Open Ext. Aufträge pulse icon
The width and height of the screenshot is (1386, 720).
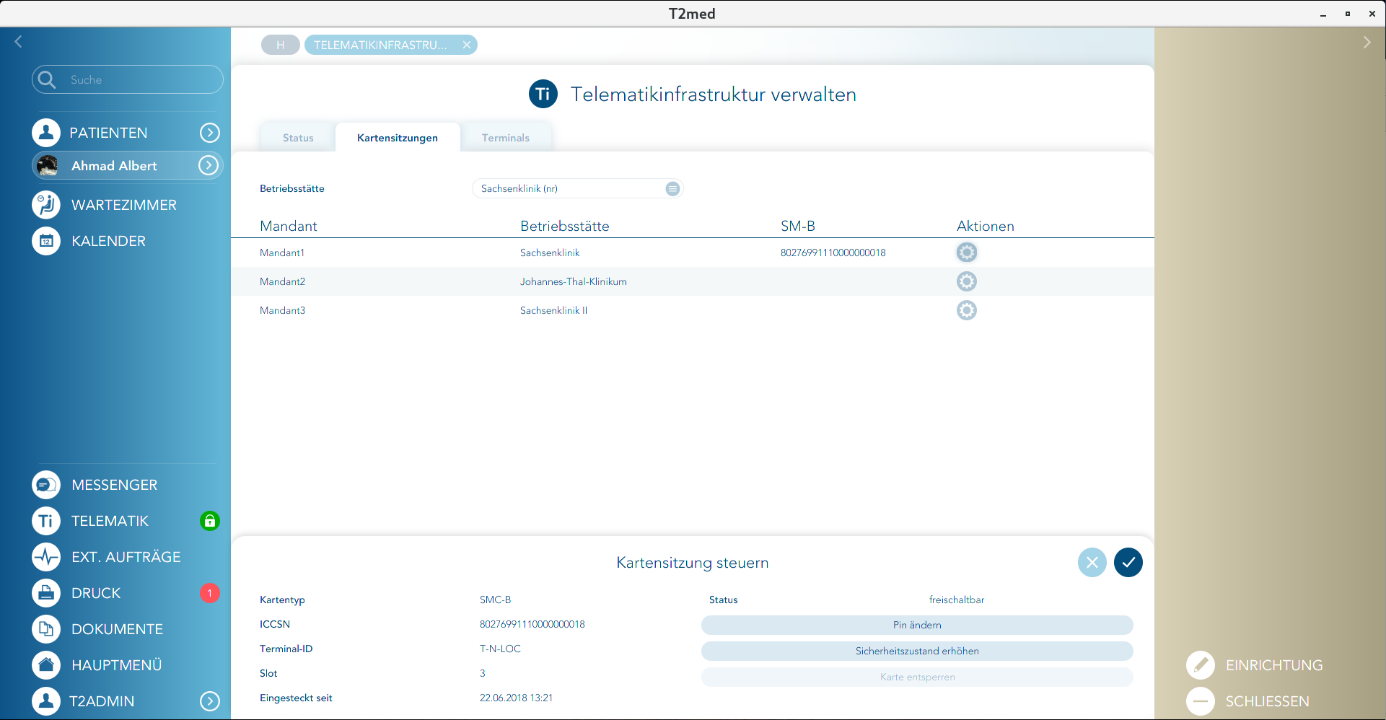click(x=46, y=557)
